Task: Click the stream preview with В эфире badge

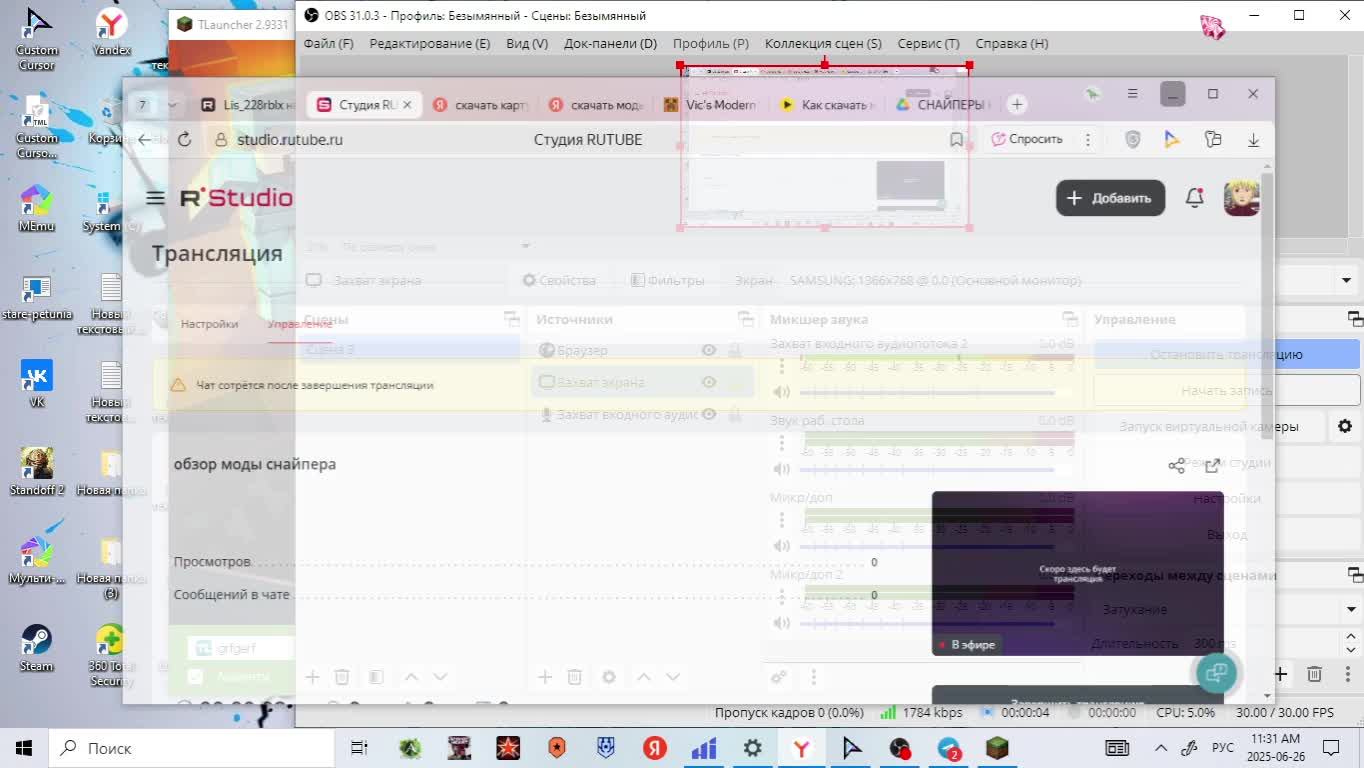Action: tap(1077, 573)
